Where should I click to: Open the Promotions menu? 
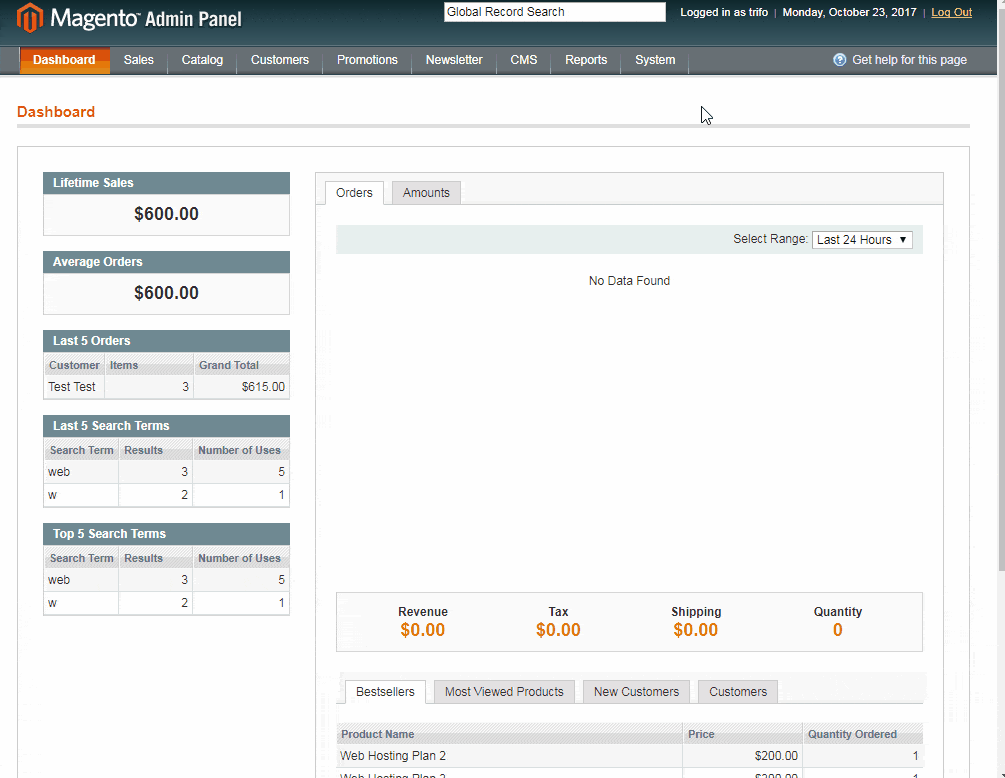pyautogui.click(x=367, y=60)
